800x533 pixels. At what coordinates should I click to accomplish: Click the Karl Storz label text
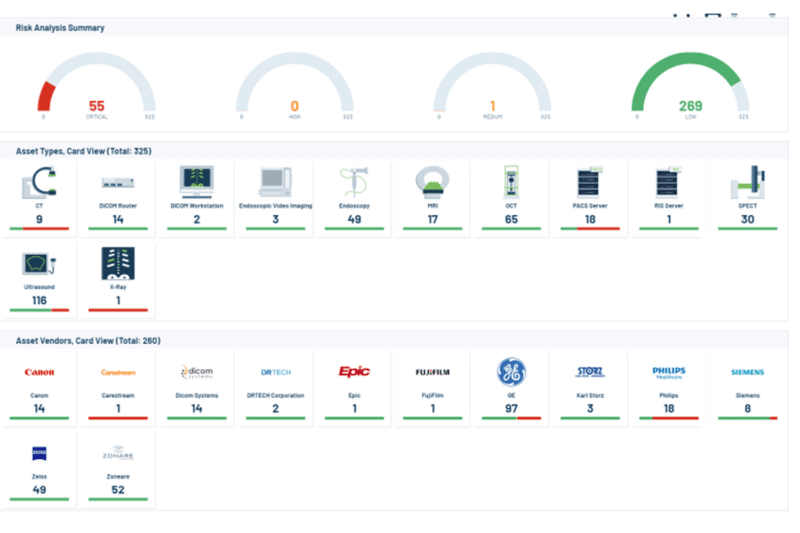[x=590, y=395]
